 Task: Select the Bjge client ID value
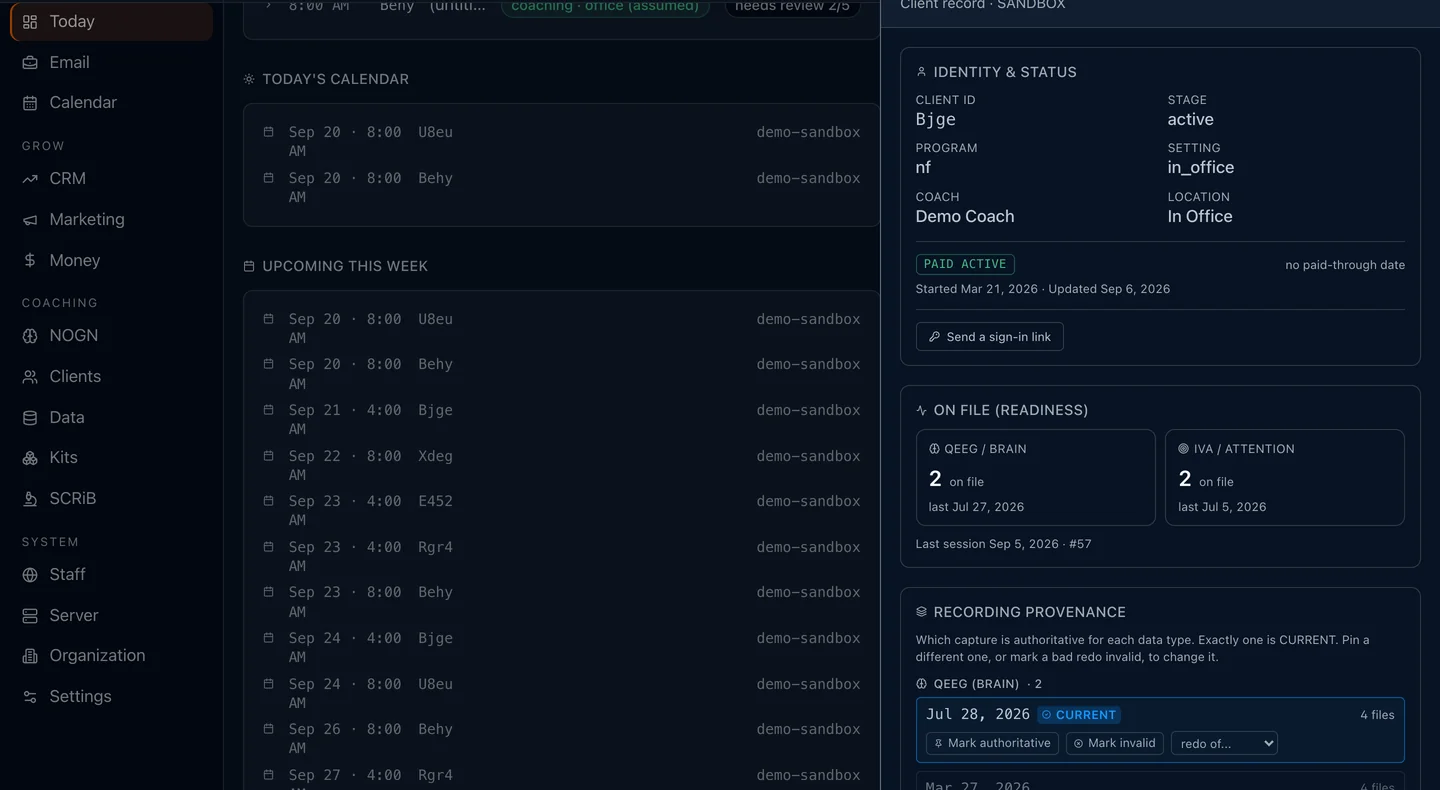tap(936, 119)
